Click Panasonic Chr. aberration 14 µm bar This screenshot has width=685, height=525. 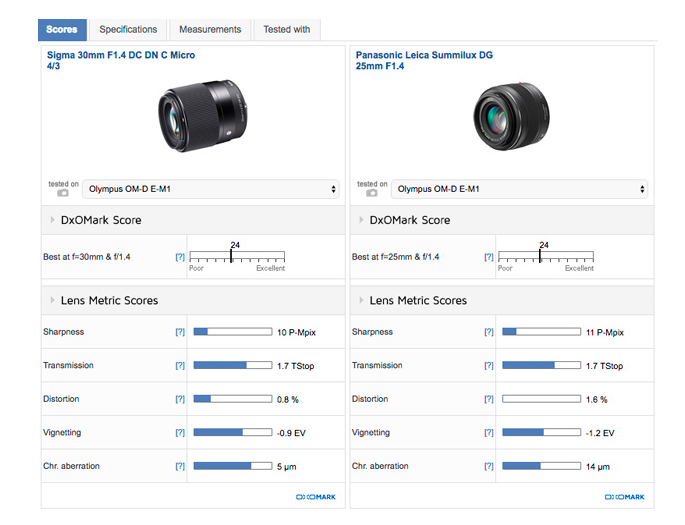(542, 466)
